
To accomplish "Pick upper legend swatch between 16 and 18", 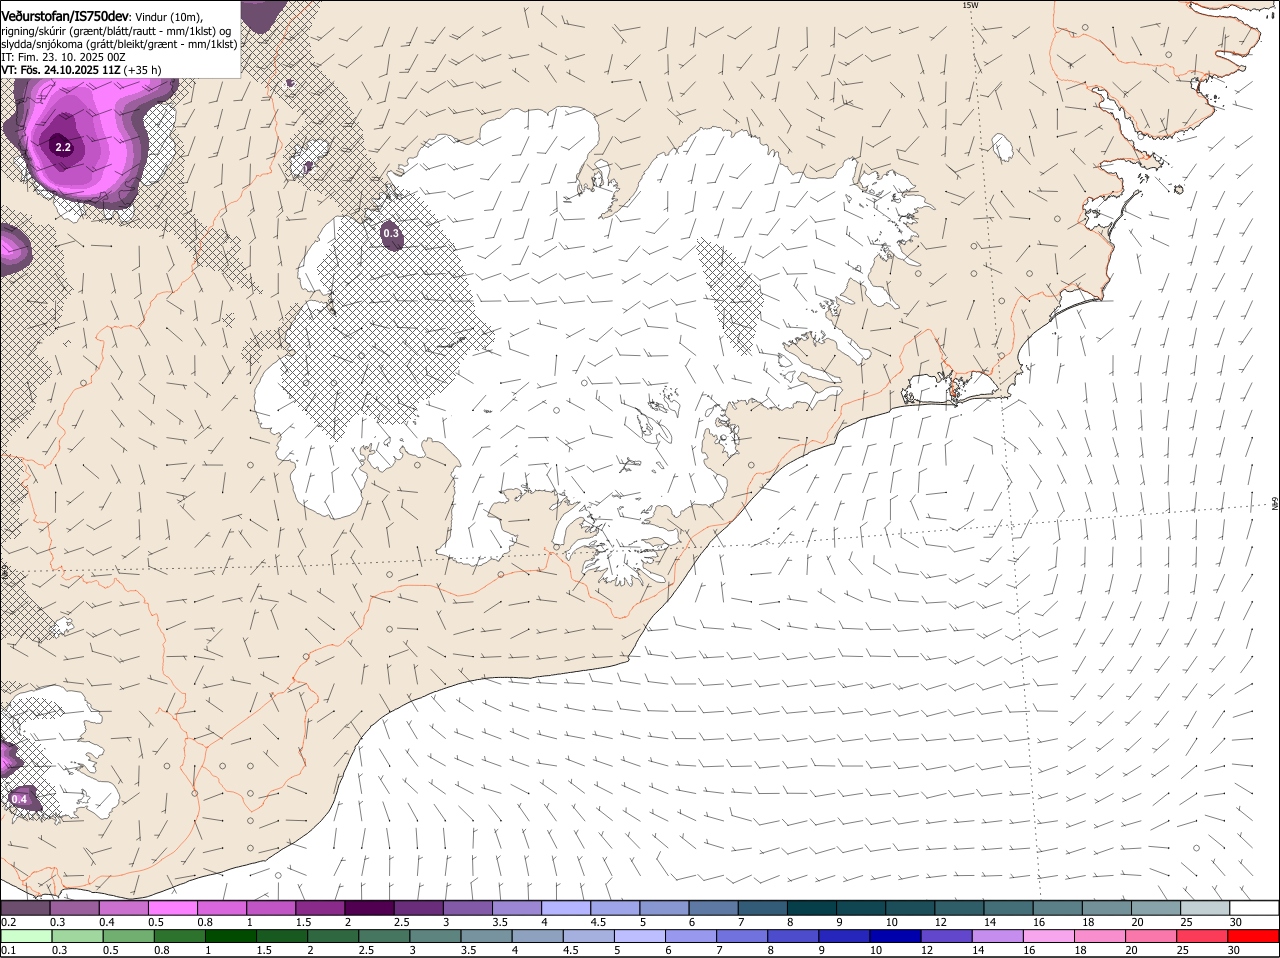I will (x=1059, y=908).
